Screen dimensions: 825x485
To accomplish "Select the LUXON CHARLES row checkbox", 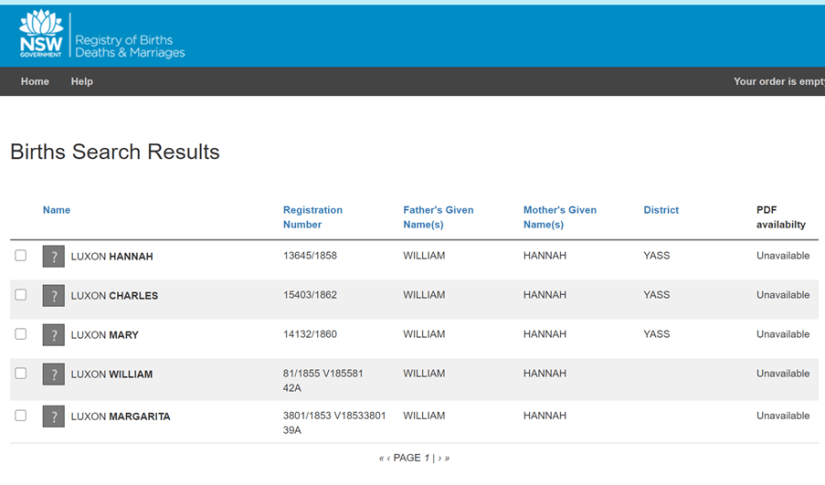I will point(21,295).
